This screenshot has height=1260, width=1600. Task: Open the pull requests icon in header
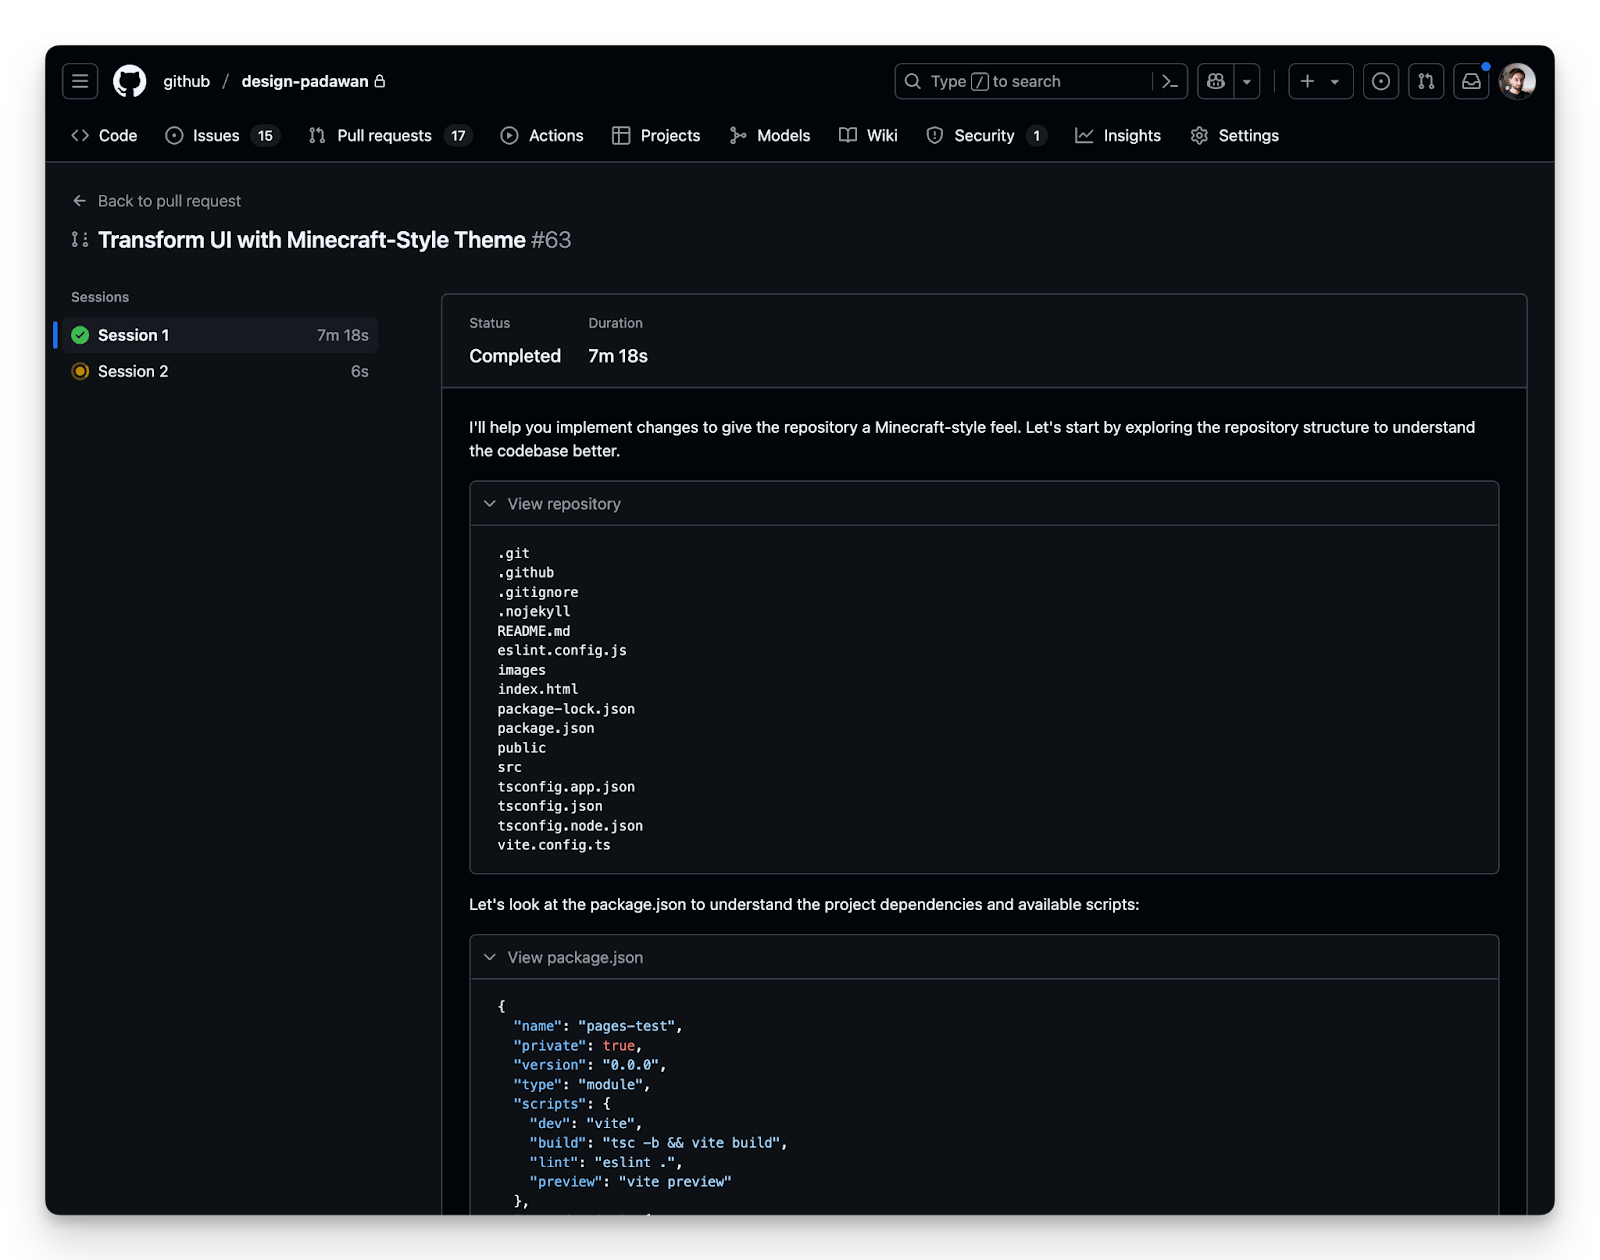[1426, 81]
